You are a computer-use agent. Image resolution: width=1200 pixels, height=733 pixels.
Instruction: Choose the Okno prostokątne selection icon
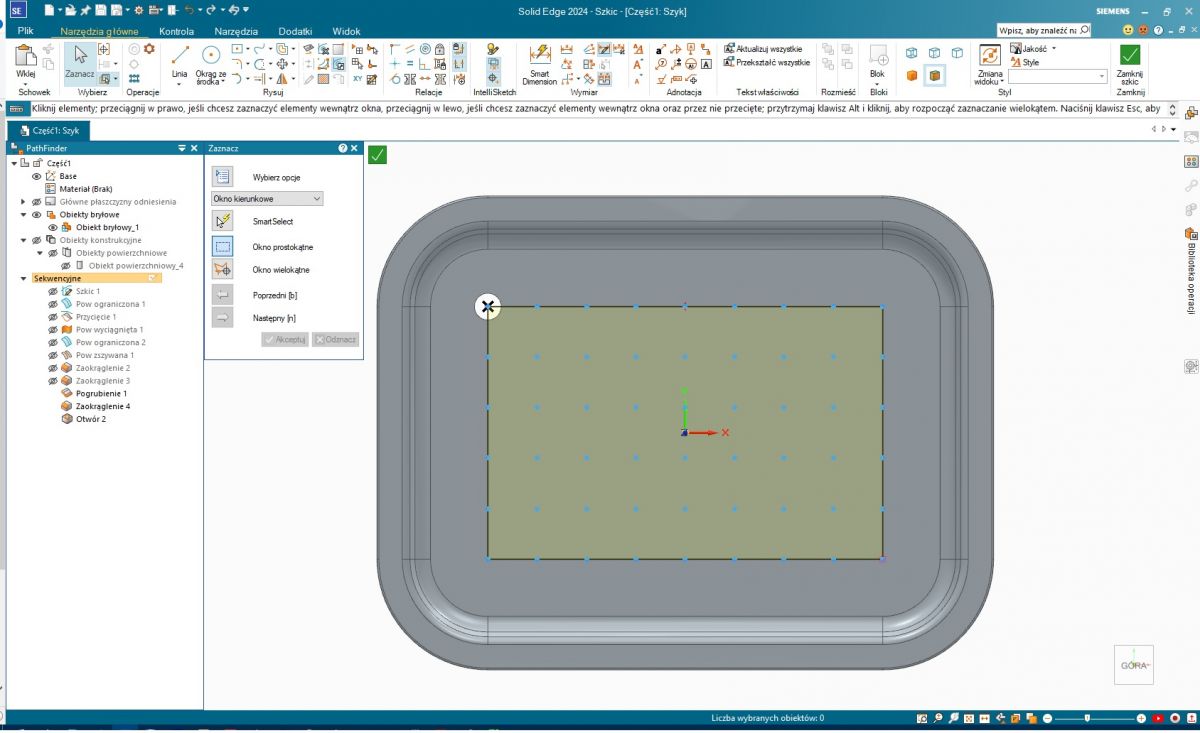[223, 246]
